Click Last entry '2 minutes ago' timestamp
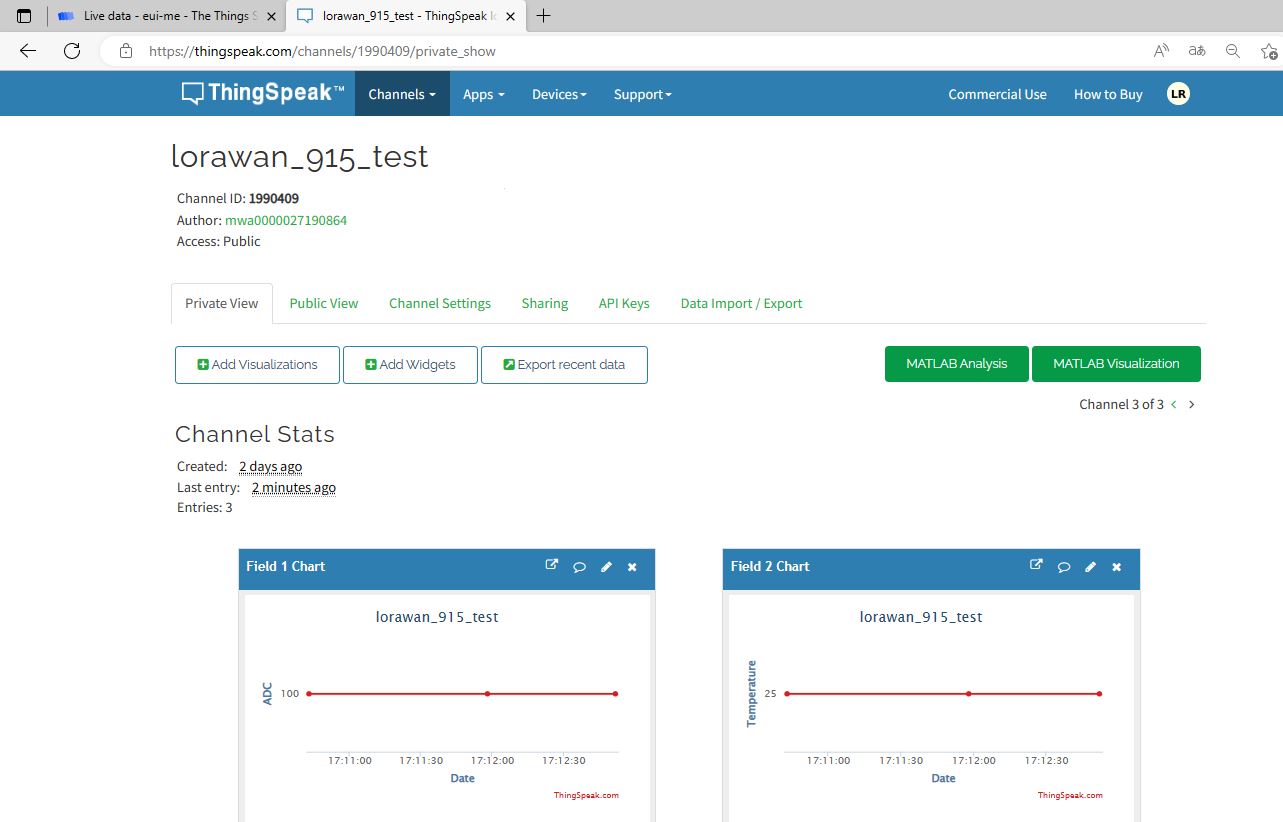 [x=293, y=487]
